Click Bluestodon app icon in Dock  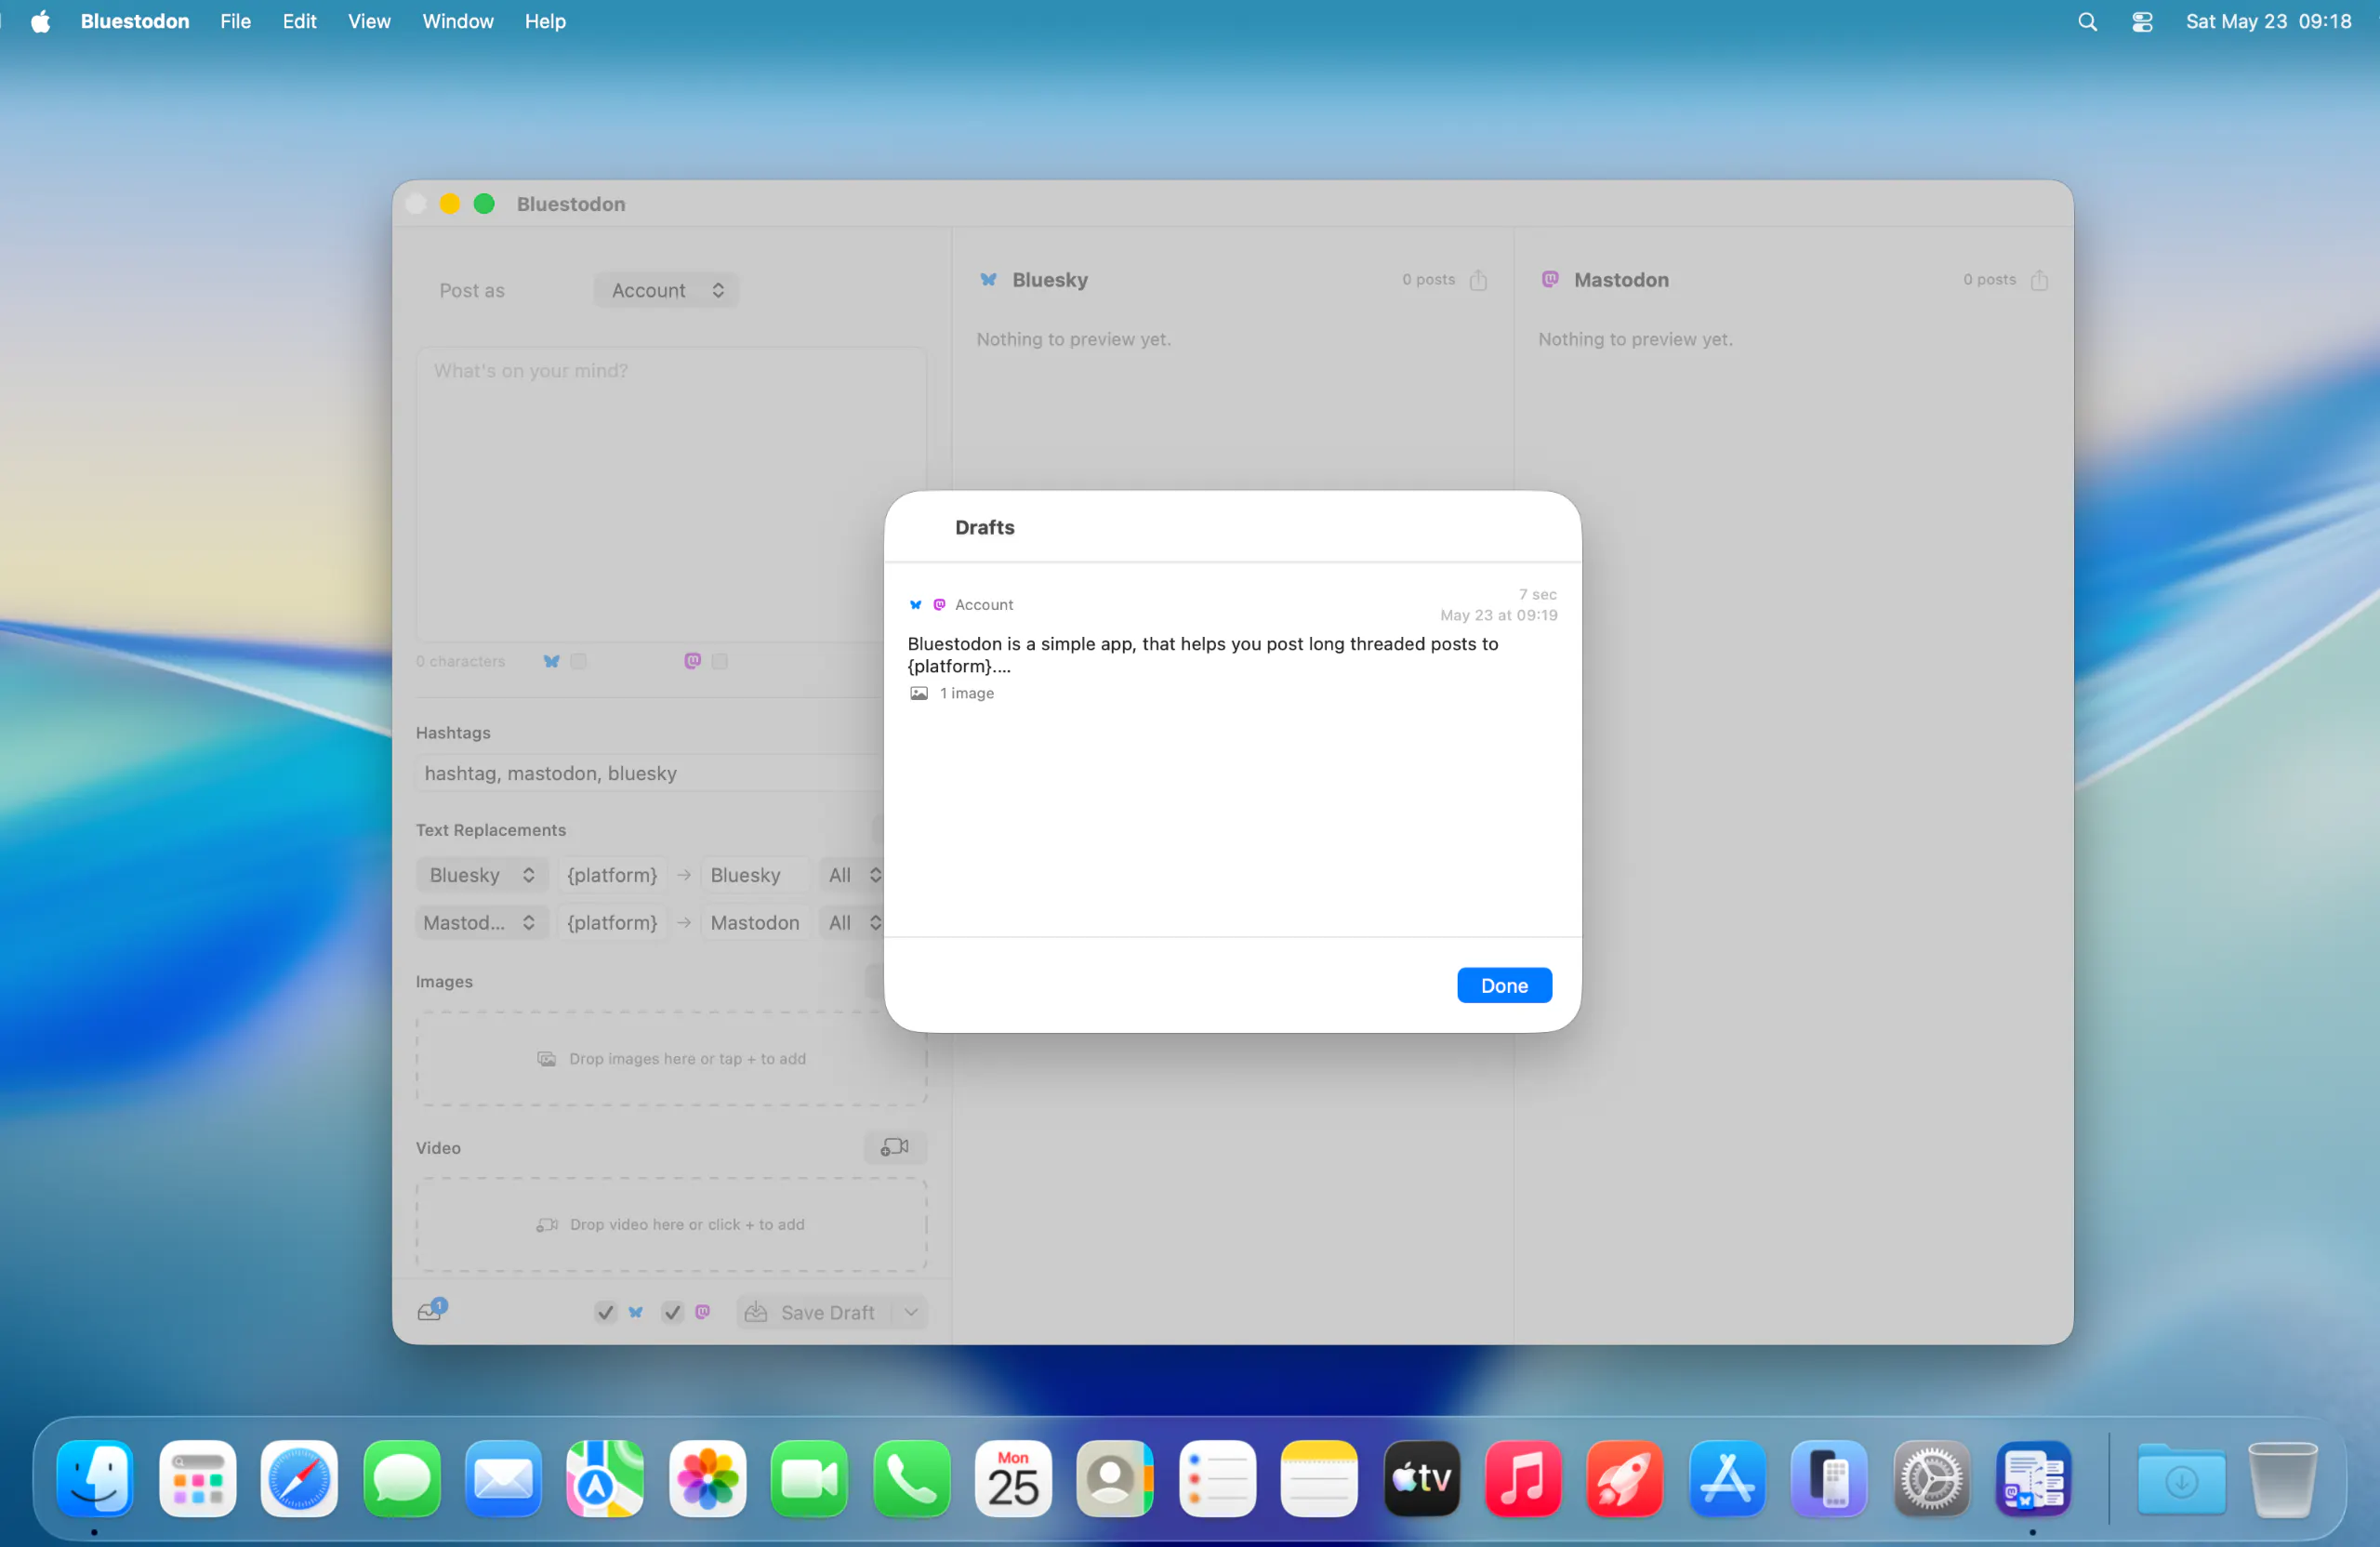(x=2033, y=1478)
